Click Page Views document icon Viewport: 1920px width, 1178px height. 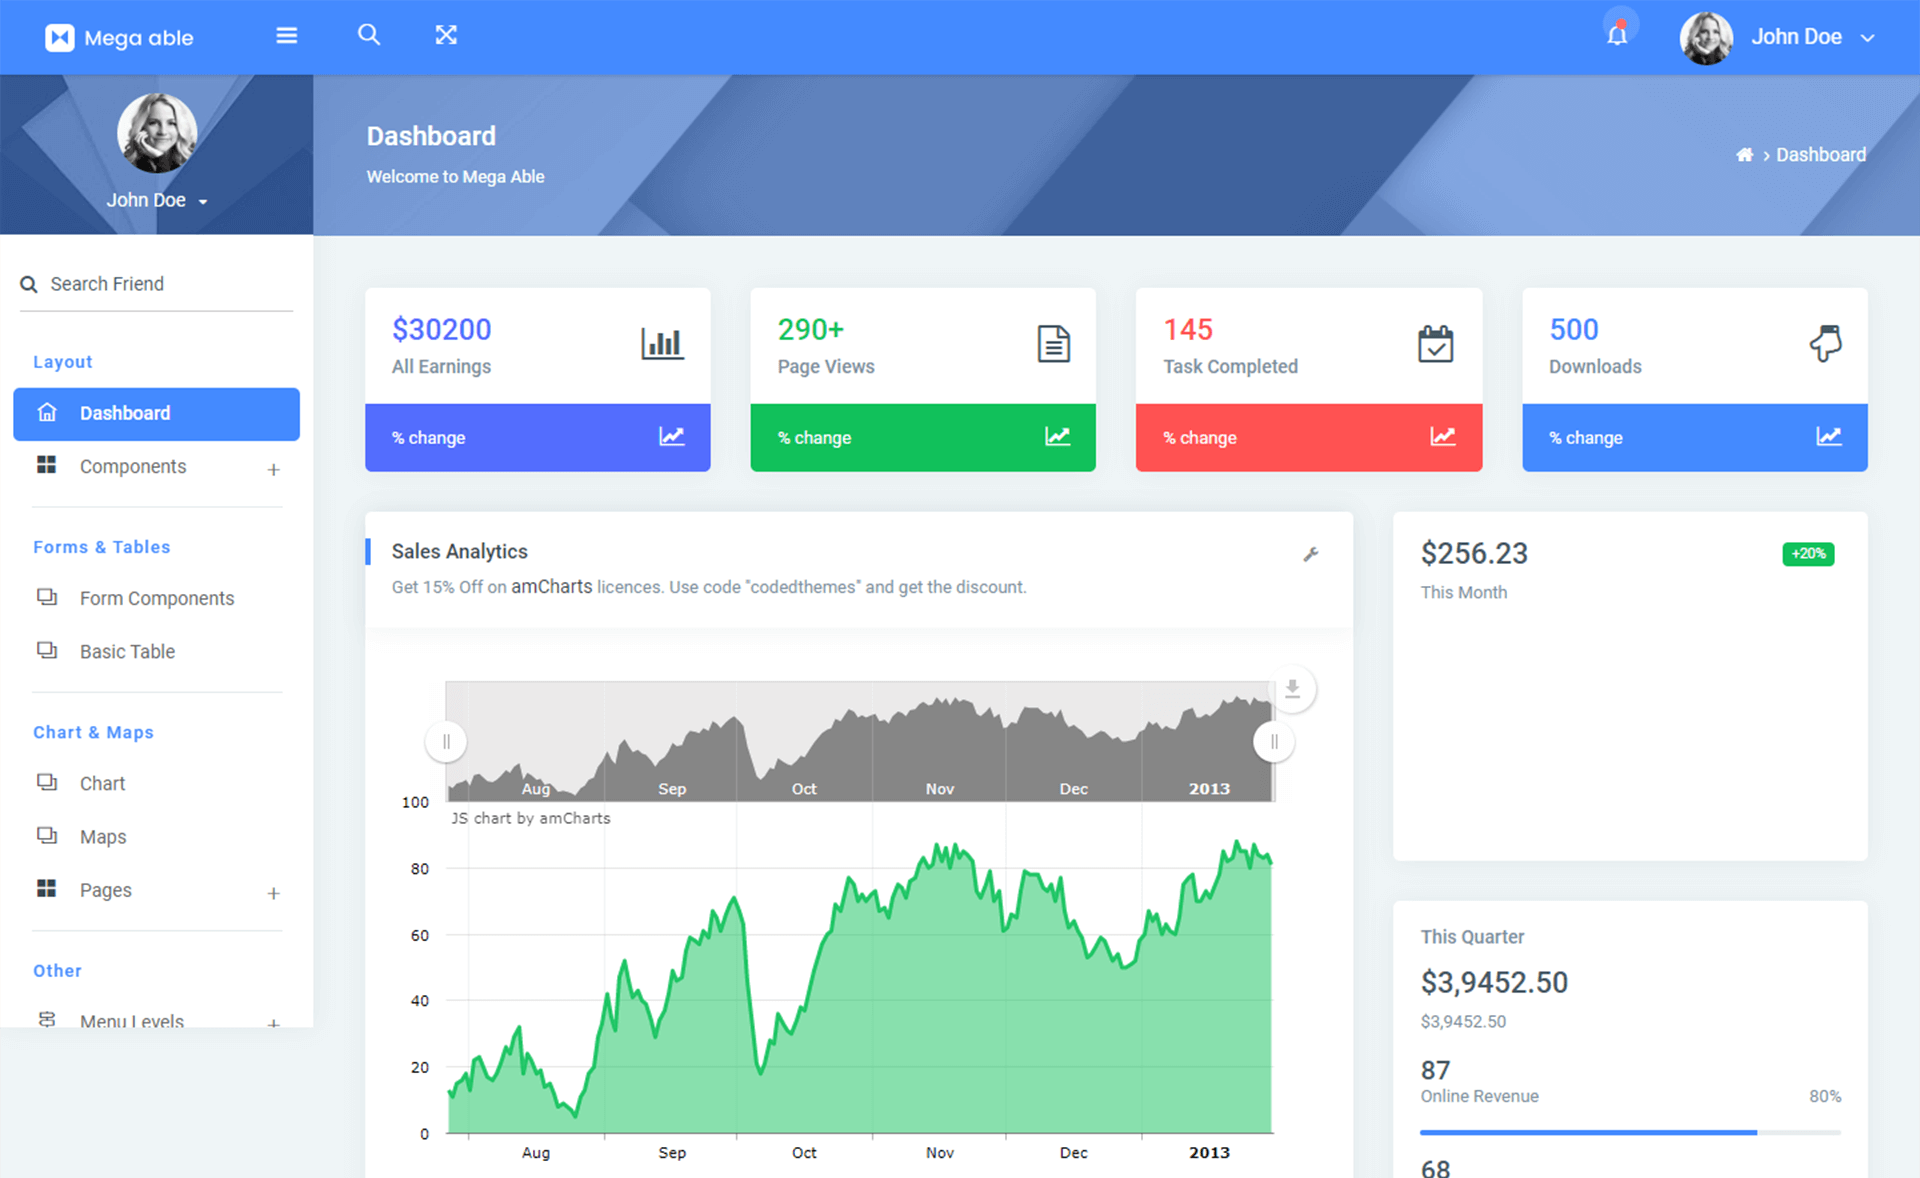click(1053, 344)
